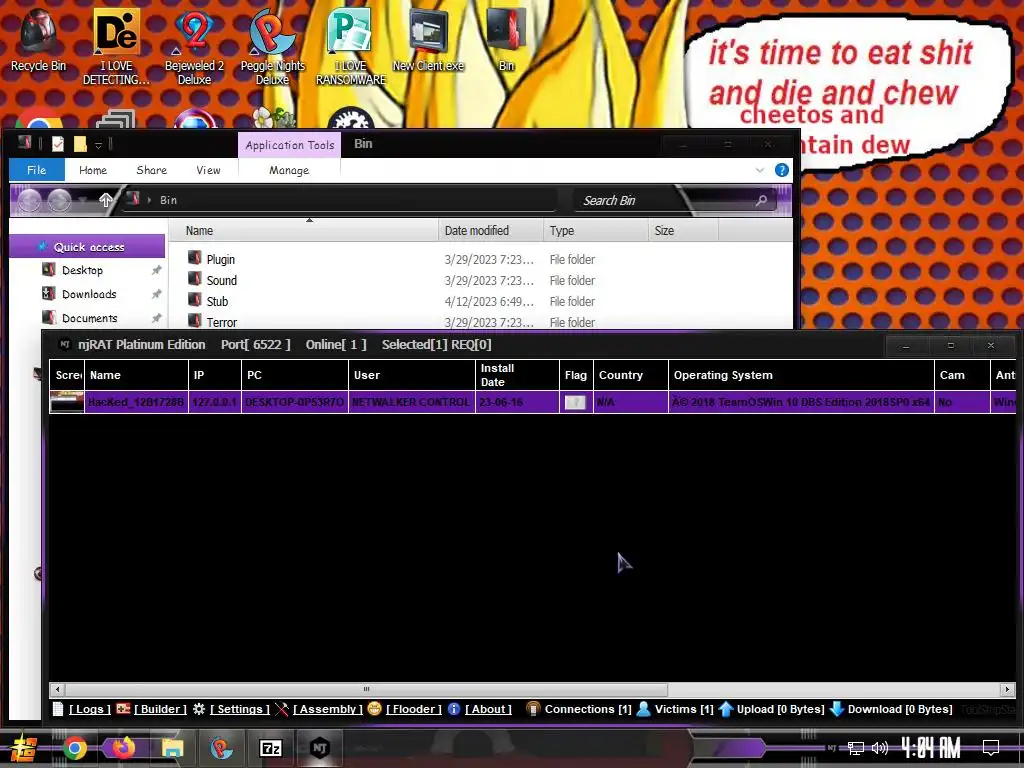Click the client screen thumbnail in njRAT row
1024x768 pixels.
(x=67, y=402)
